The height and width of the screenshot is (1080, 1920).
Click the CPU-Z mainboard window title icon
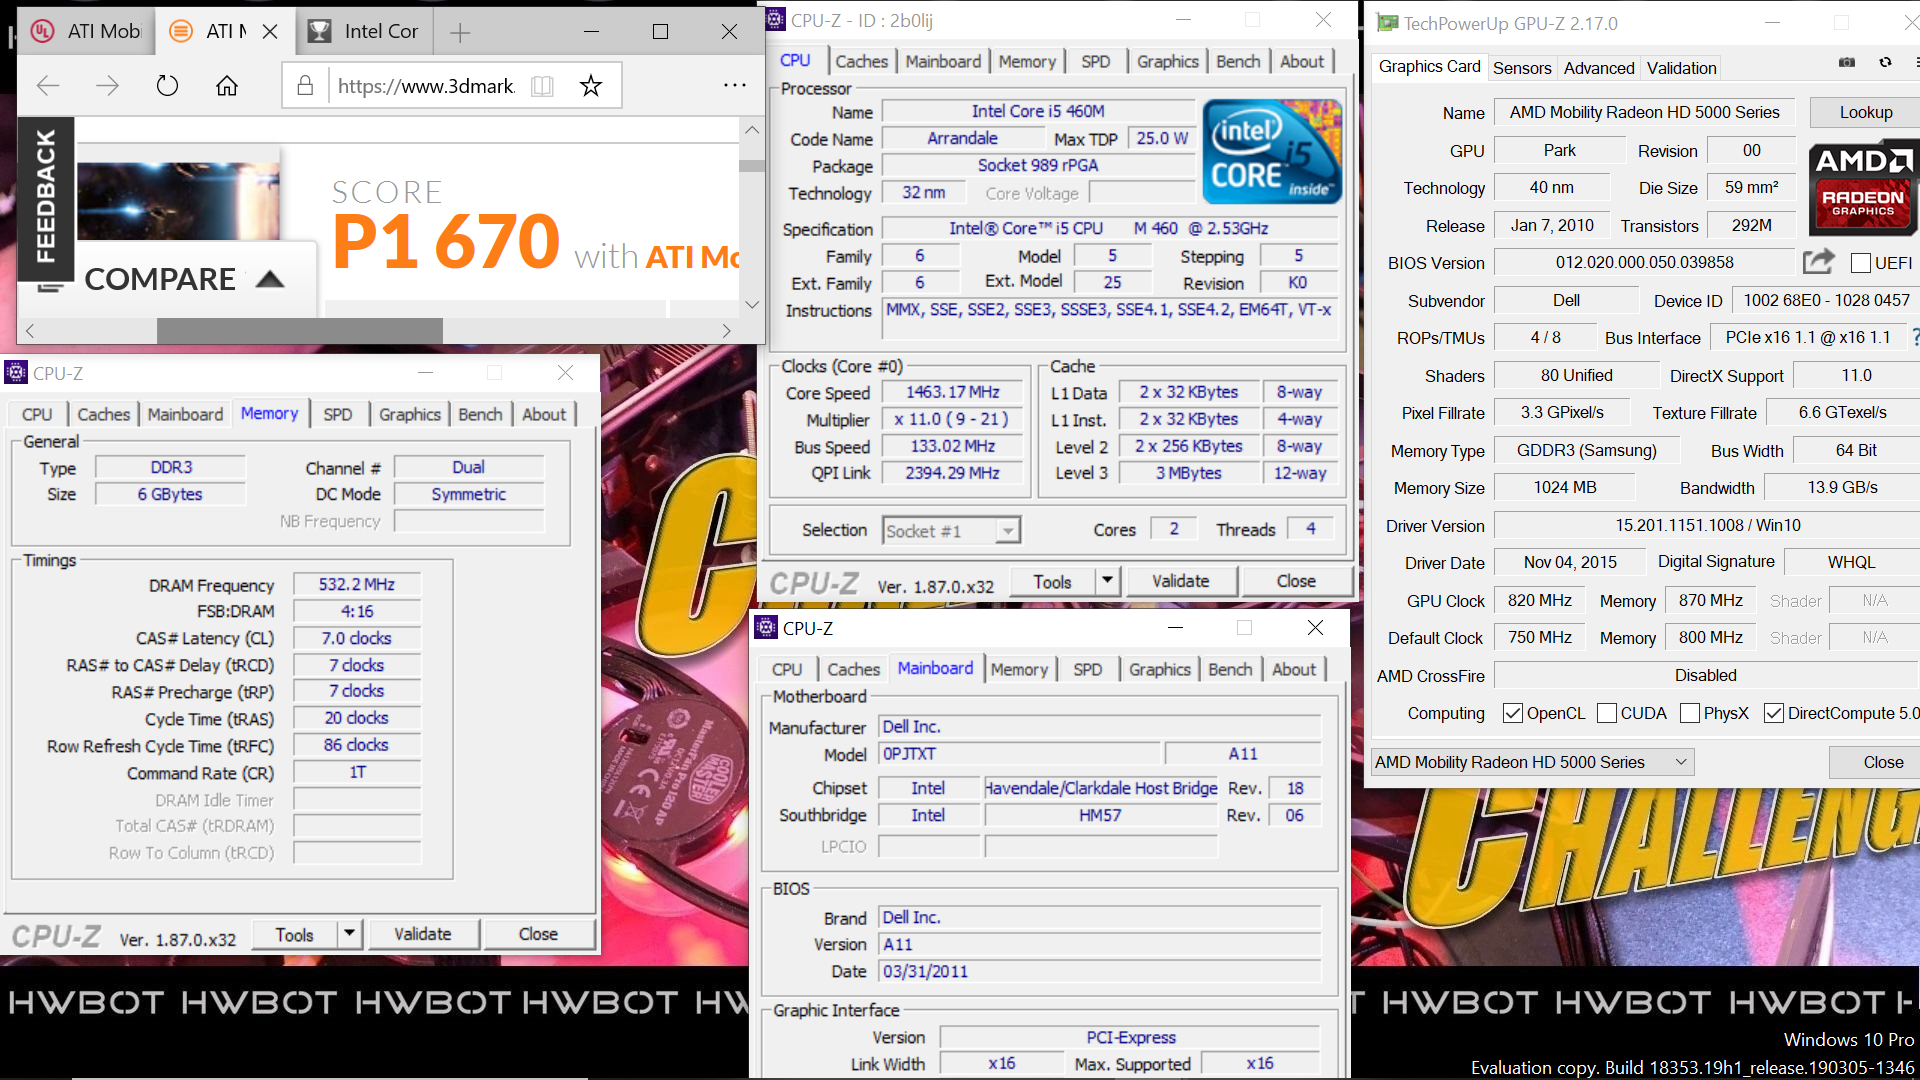pos(766,628)
